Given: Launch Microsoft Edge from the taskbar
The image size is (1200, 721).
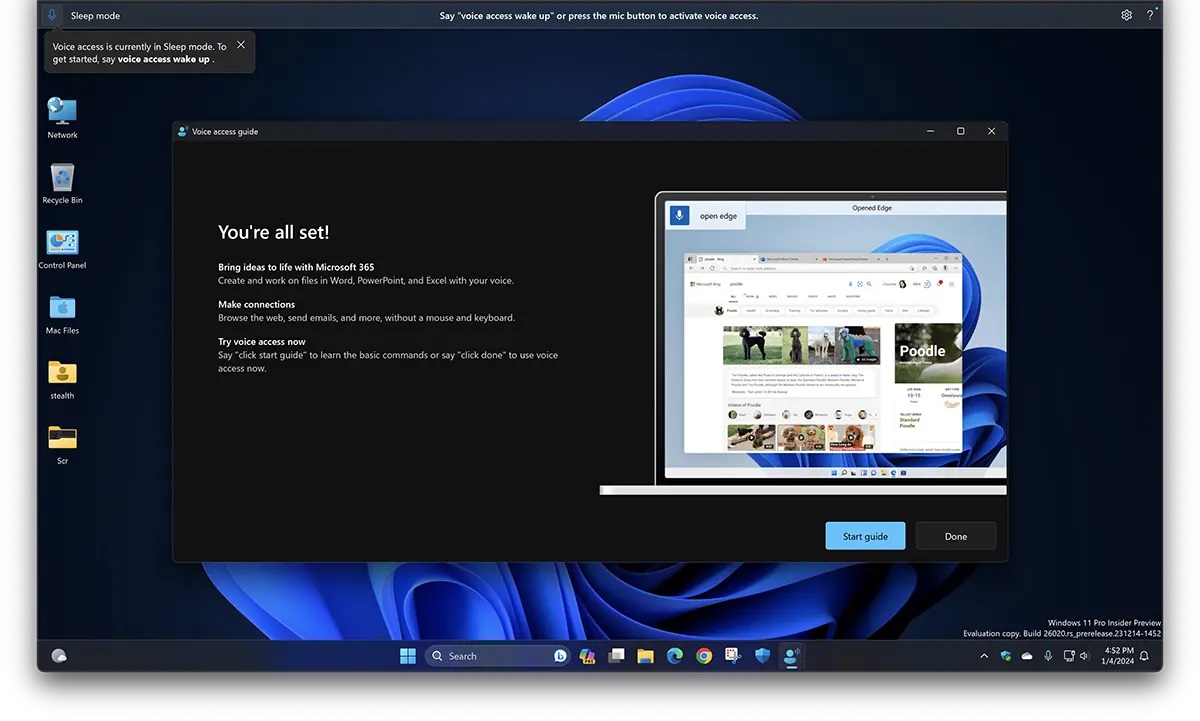Looking at the screenshot, I should coord(675,656).
